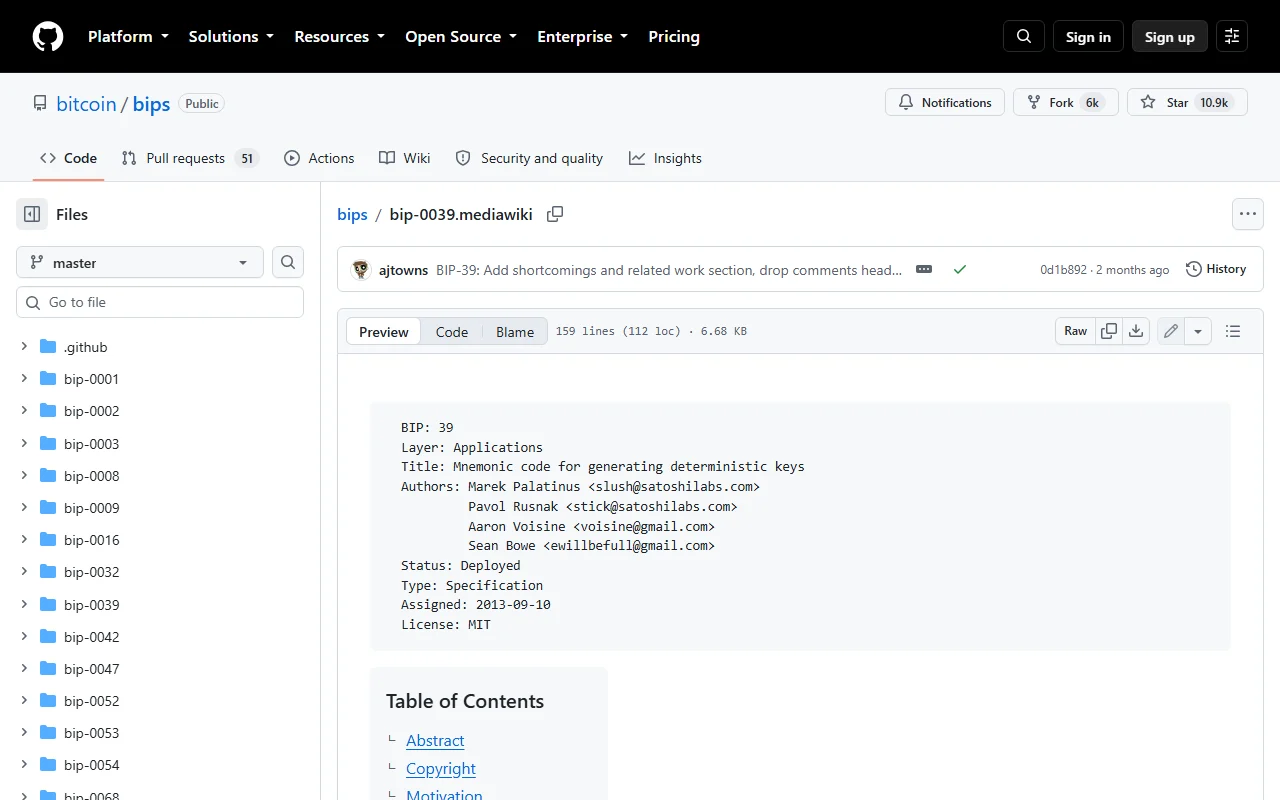Image resolution: width=1280 pixels, height=800 pixels.
Task: Jump to Copyright section
Action: click(441, 768)
